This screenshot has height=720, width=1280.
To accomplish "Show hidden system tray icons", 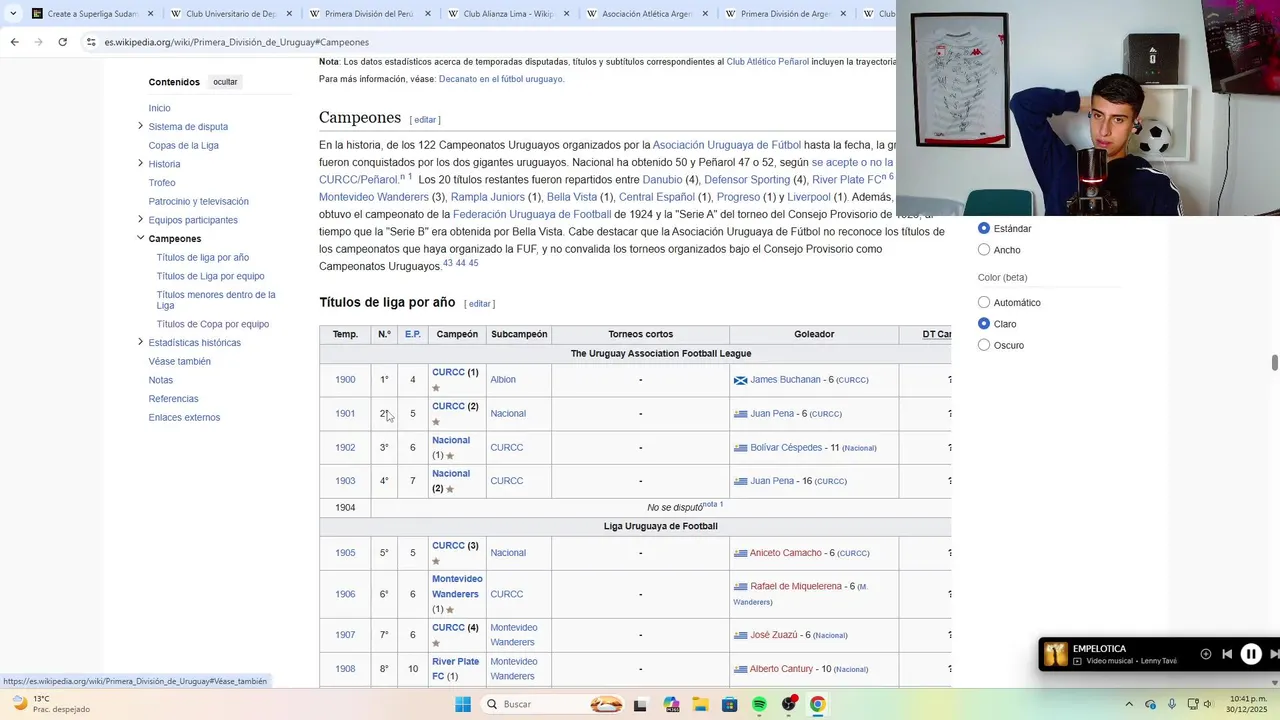I will click(x=1129, y=704).
